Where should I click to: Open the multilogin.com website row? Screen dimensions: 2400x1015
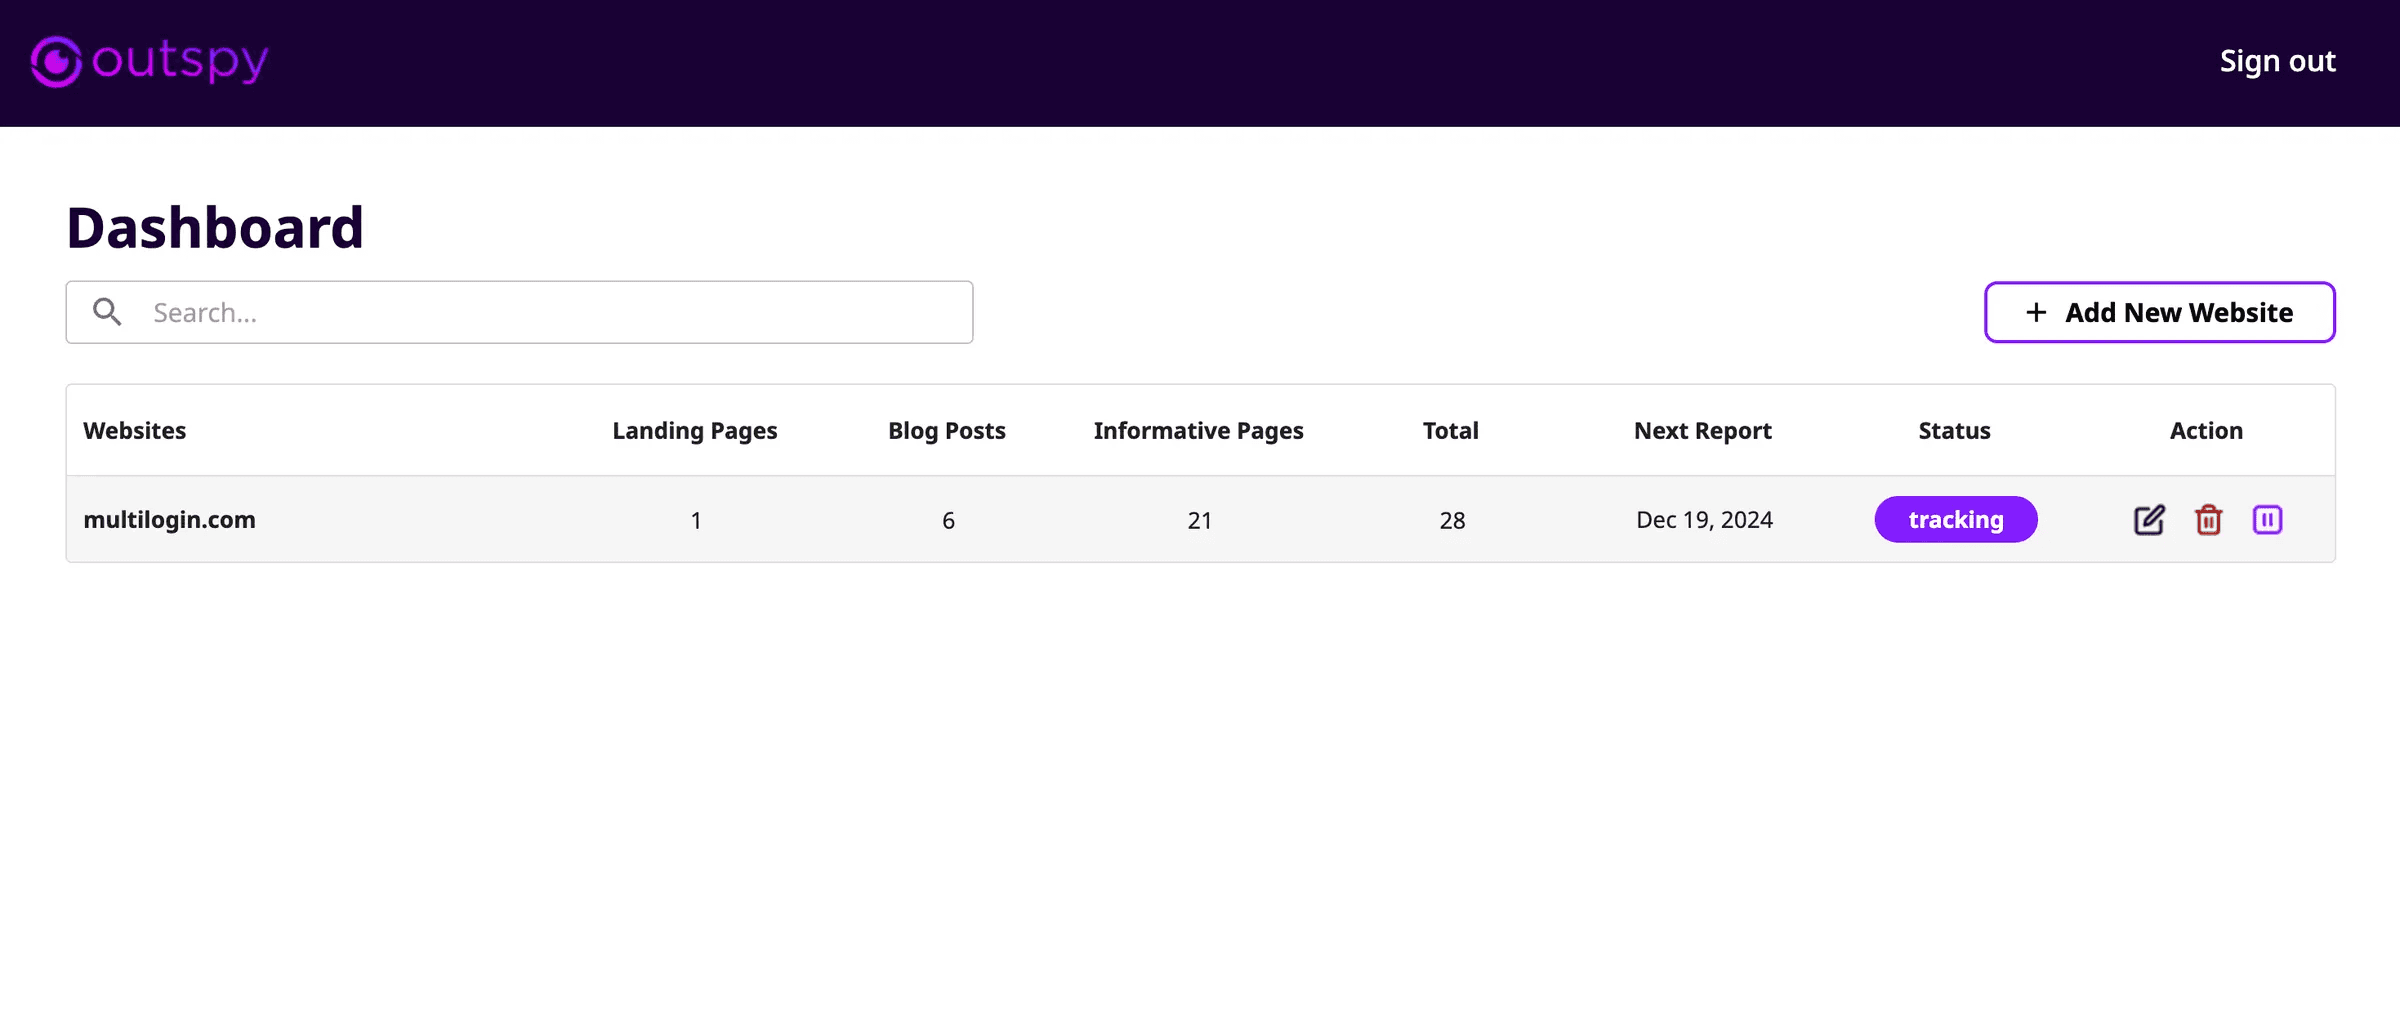point(169,520)
